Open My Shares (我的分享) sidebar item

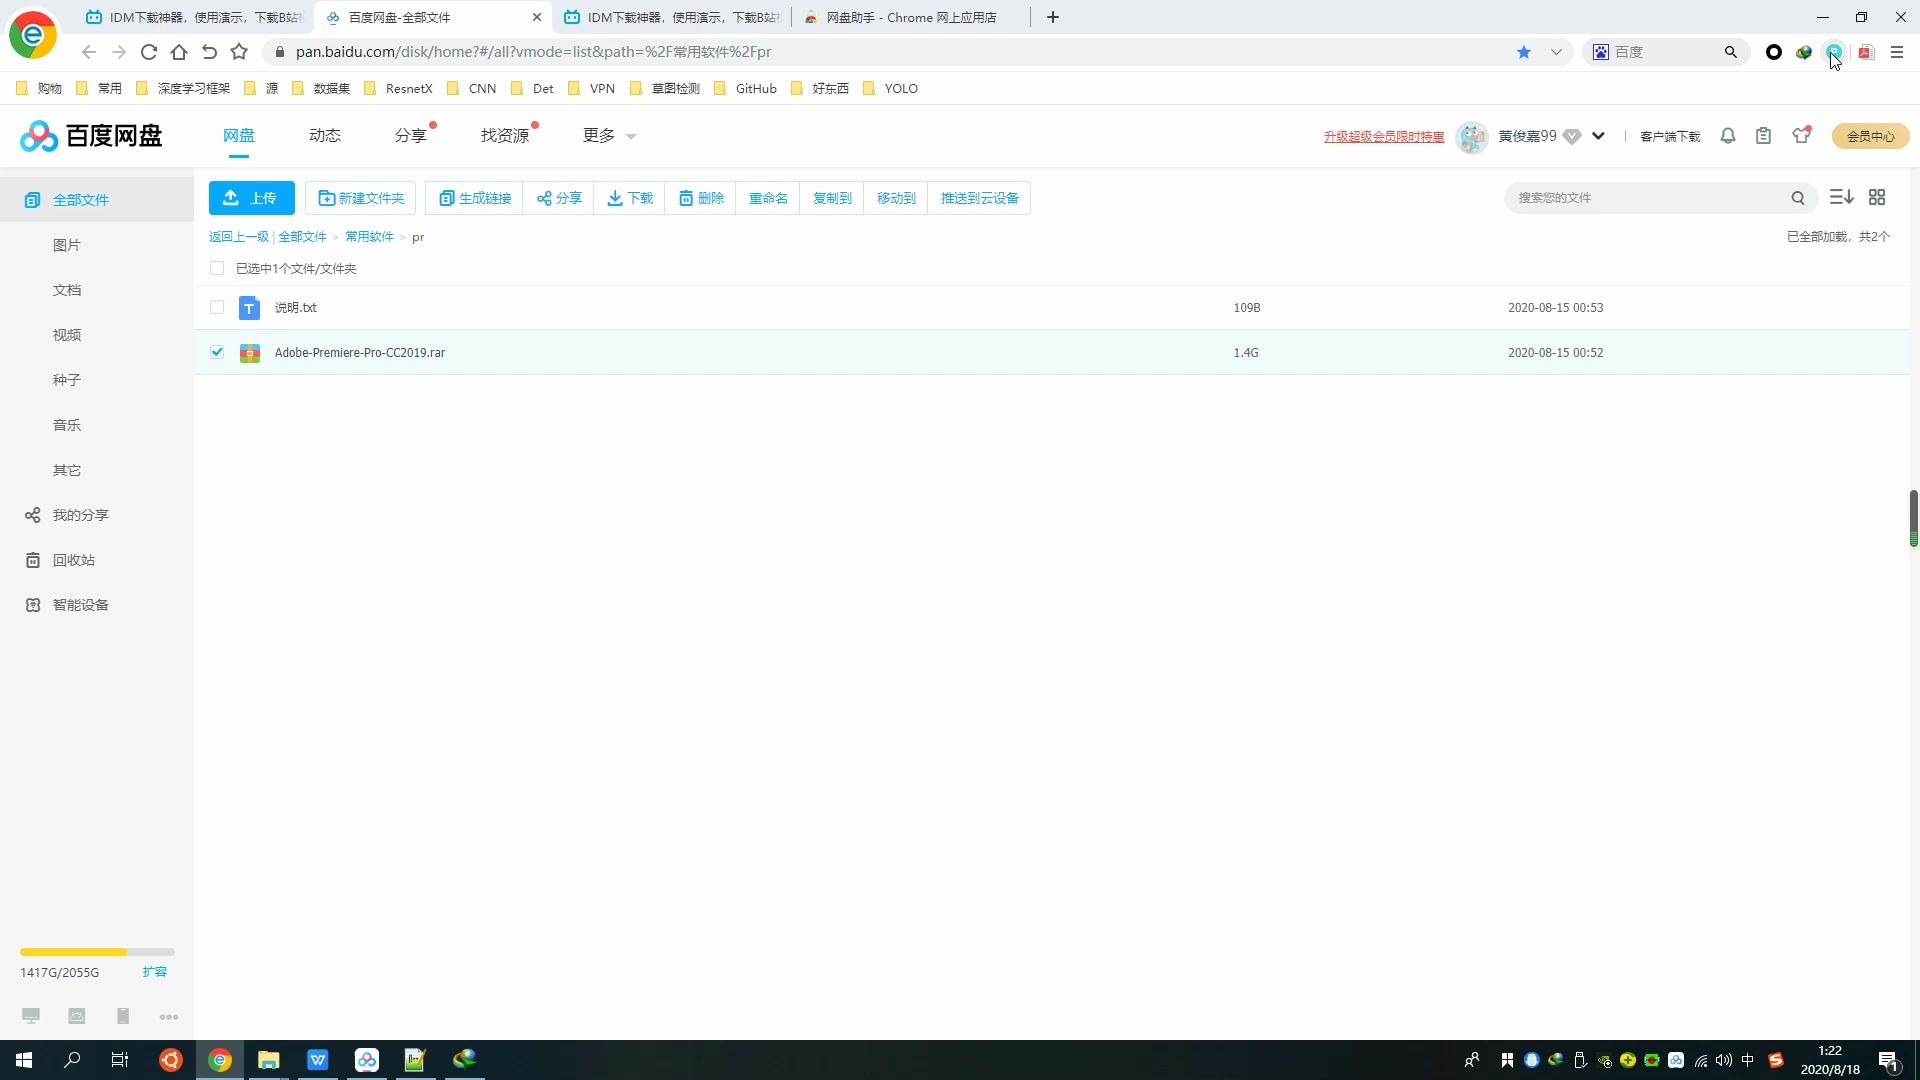(80, 515)
